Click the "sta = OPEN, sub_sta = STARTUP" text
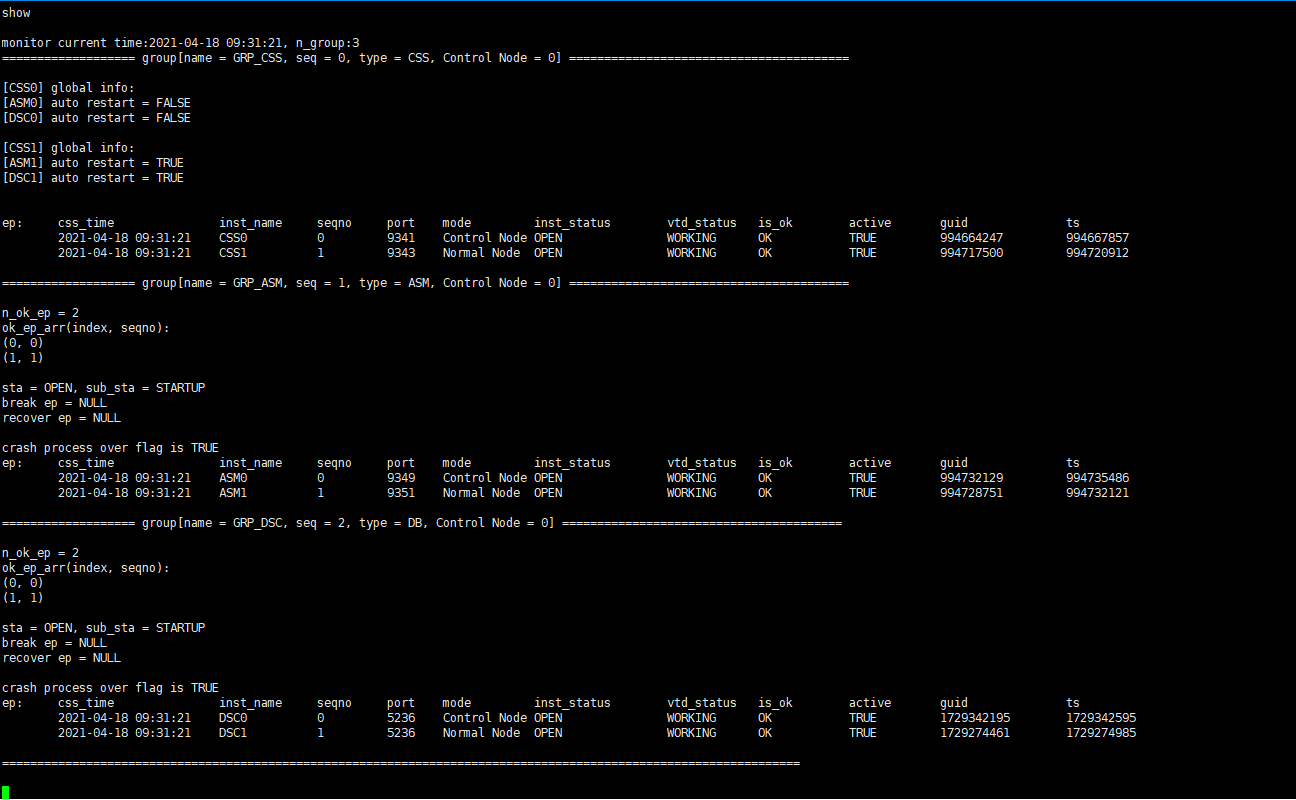This screenshot has height=800, width=1296. click(x=104, y=387)
